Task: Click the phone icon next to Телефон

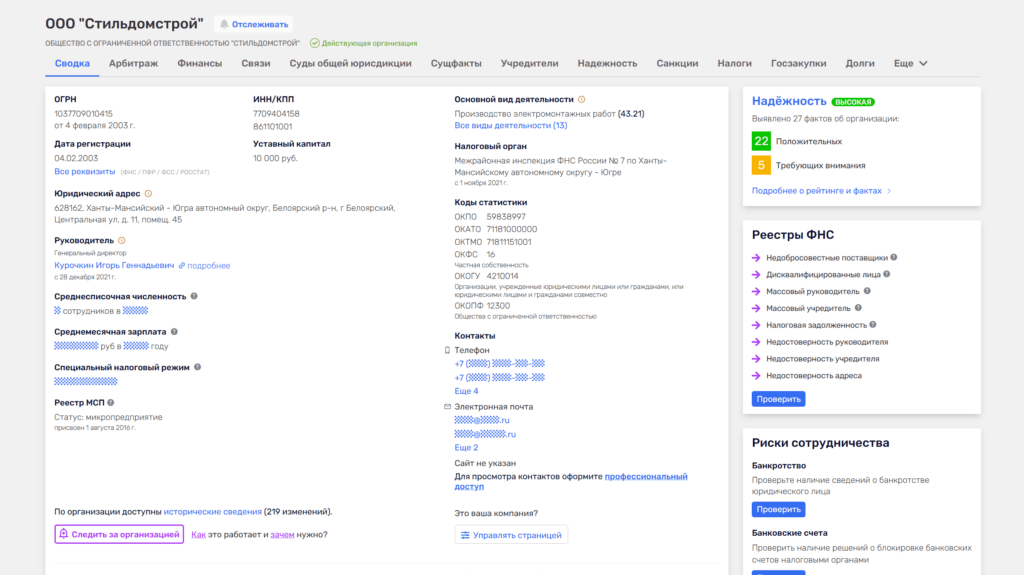Action: [447, 350]
